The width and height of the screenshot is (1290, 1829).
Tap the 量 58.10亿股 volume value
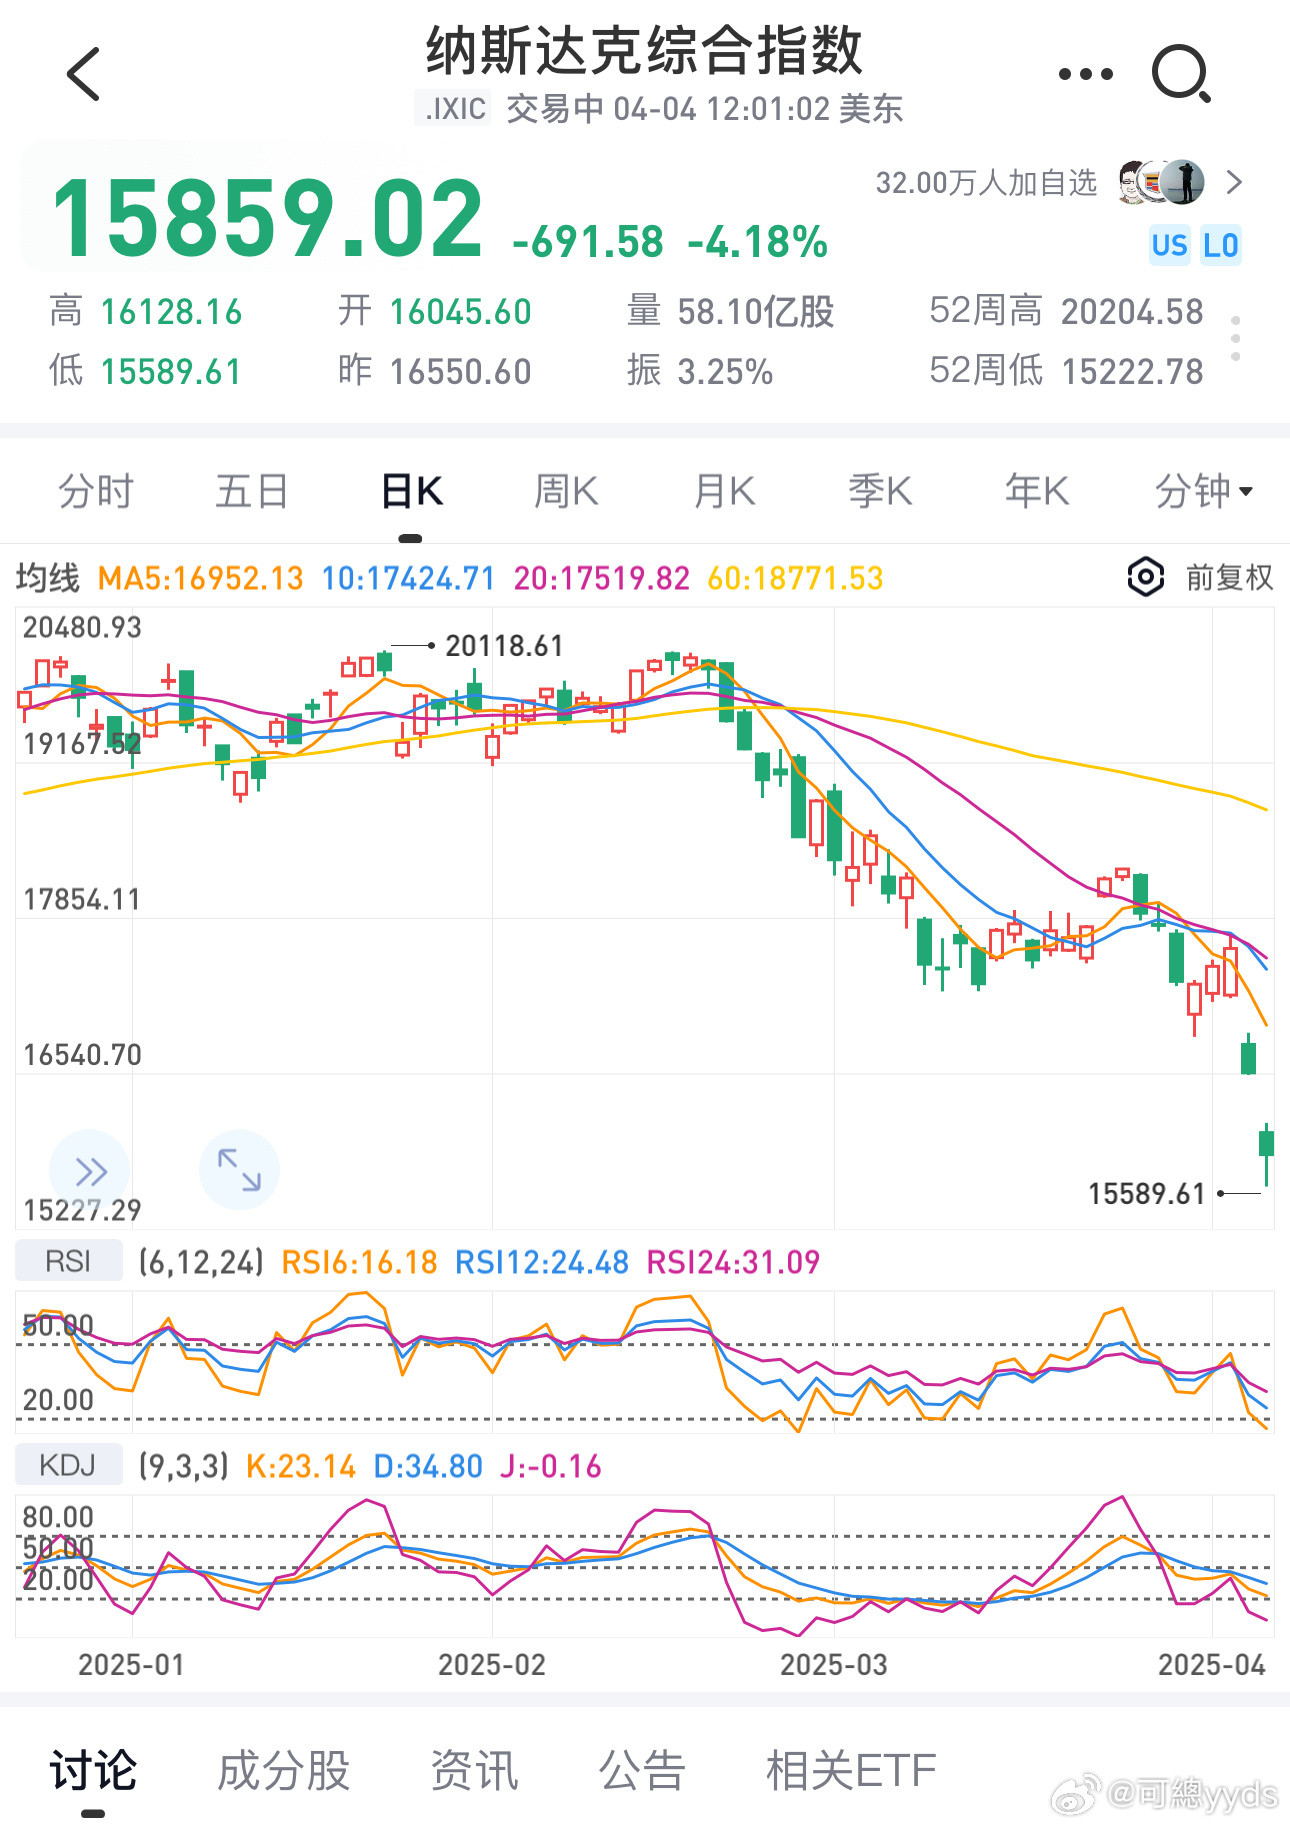pos(756,311)
